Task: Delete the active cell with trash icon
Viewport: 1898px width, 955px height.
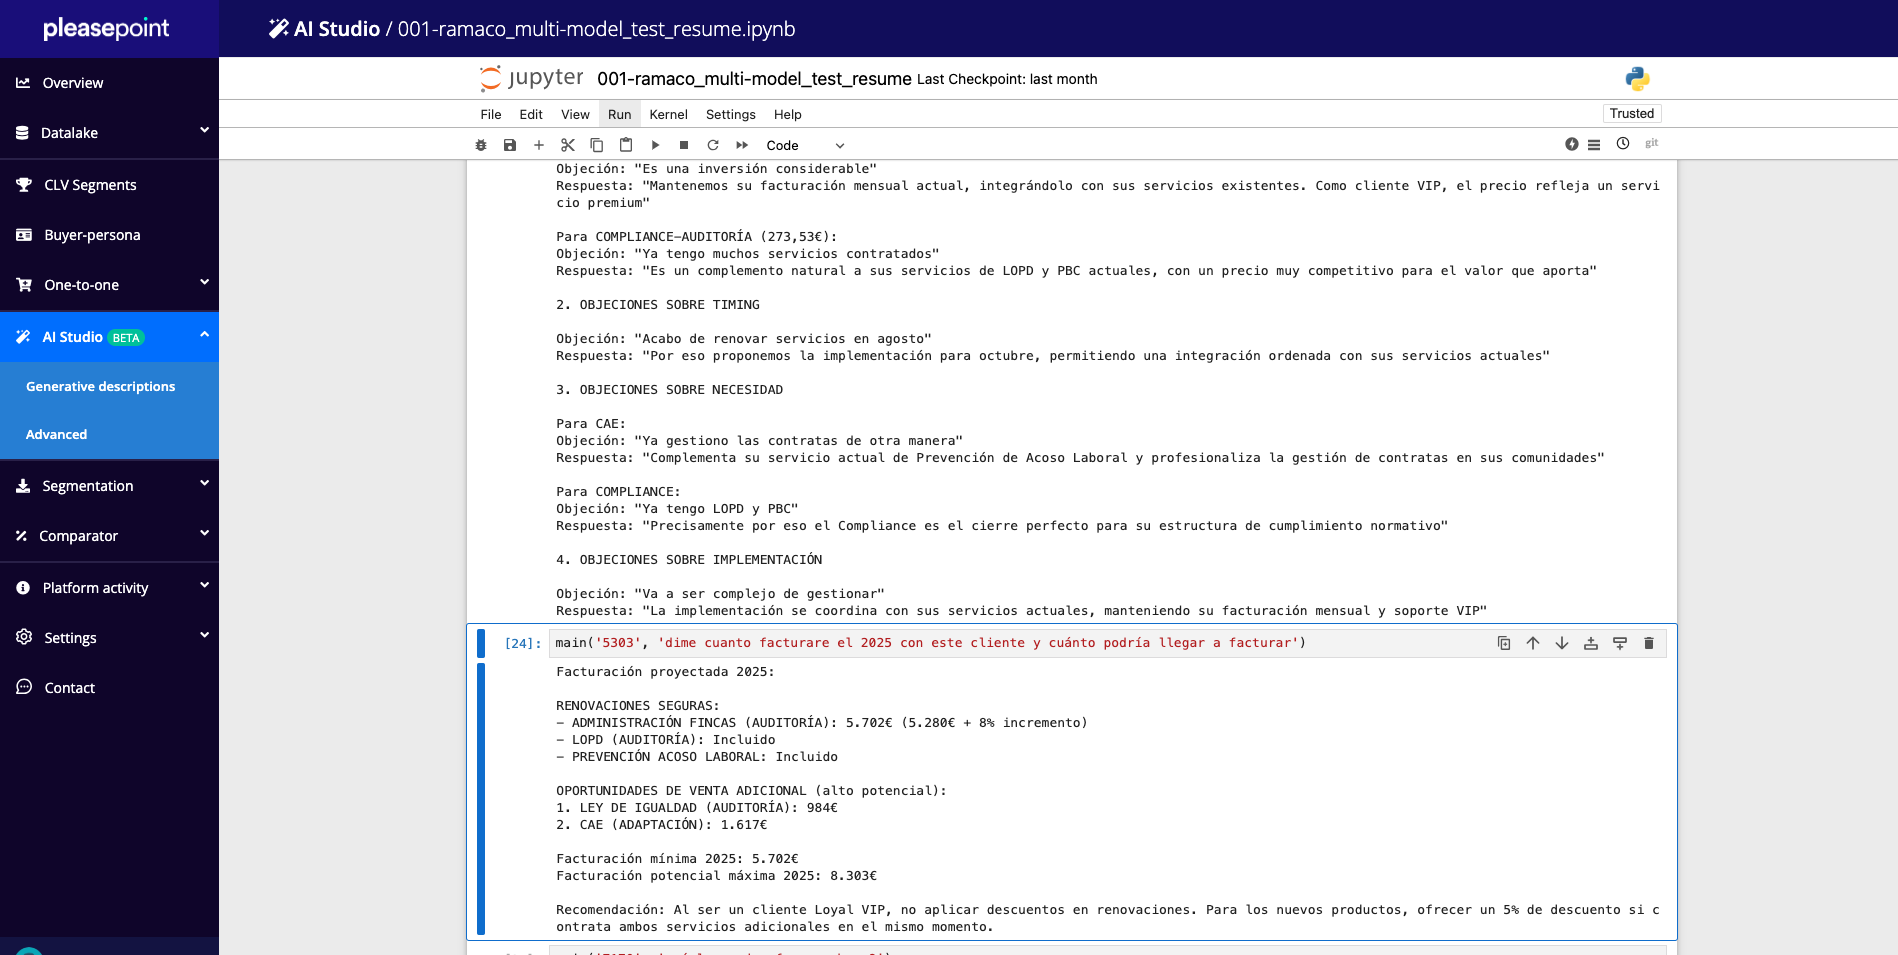Action: point(1649,643)
